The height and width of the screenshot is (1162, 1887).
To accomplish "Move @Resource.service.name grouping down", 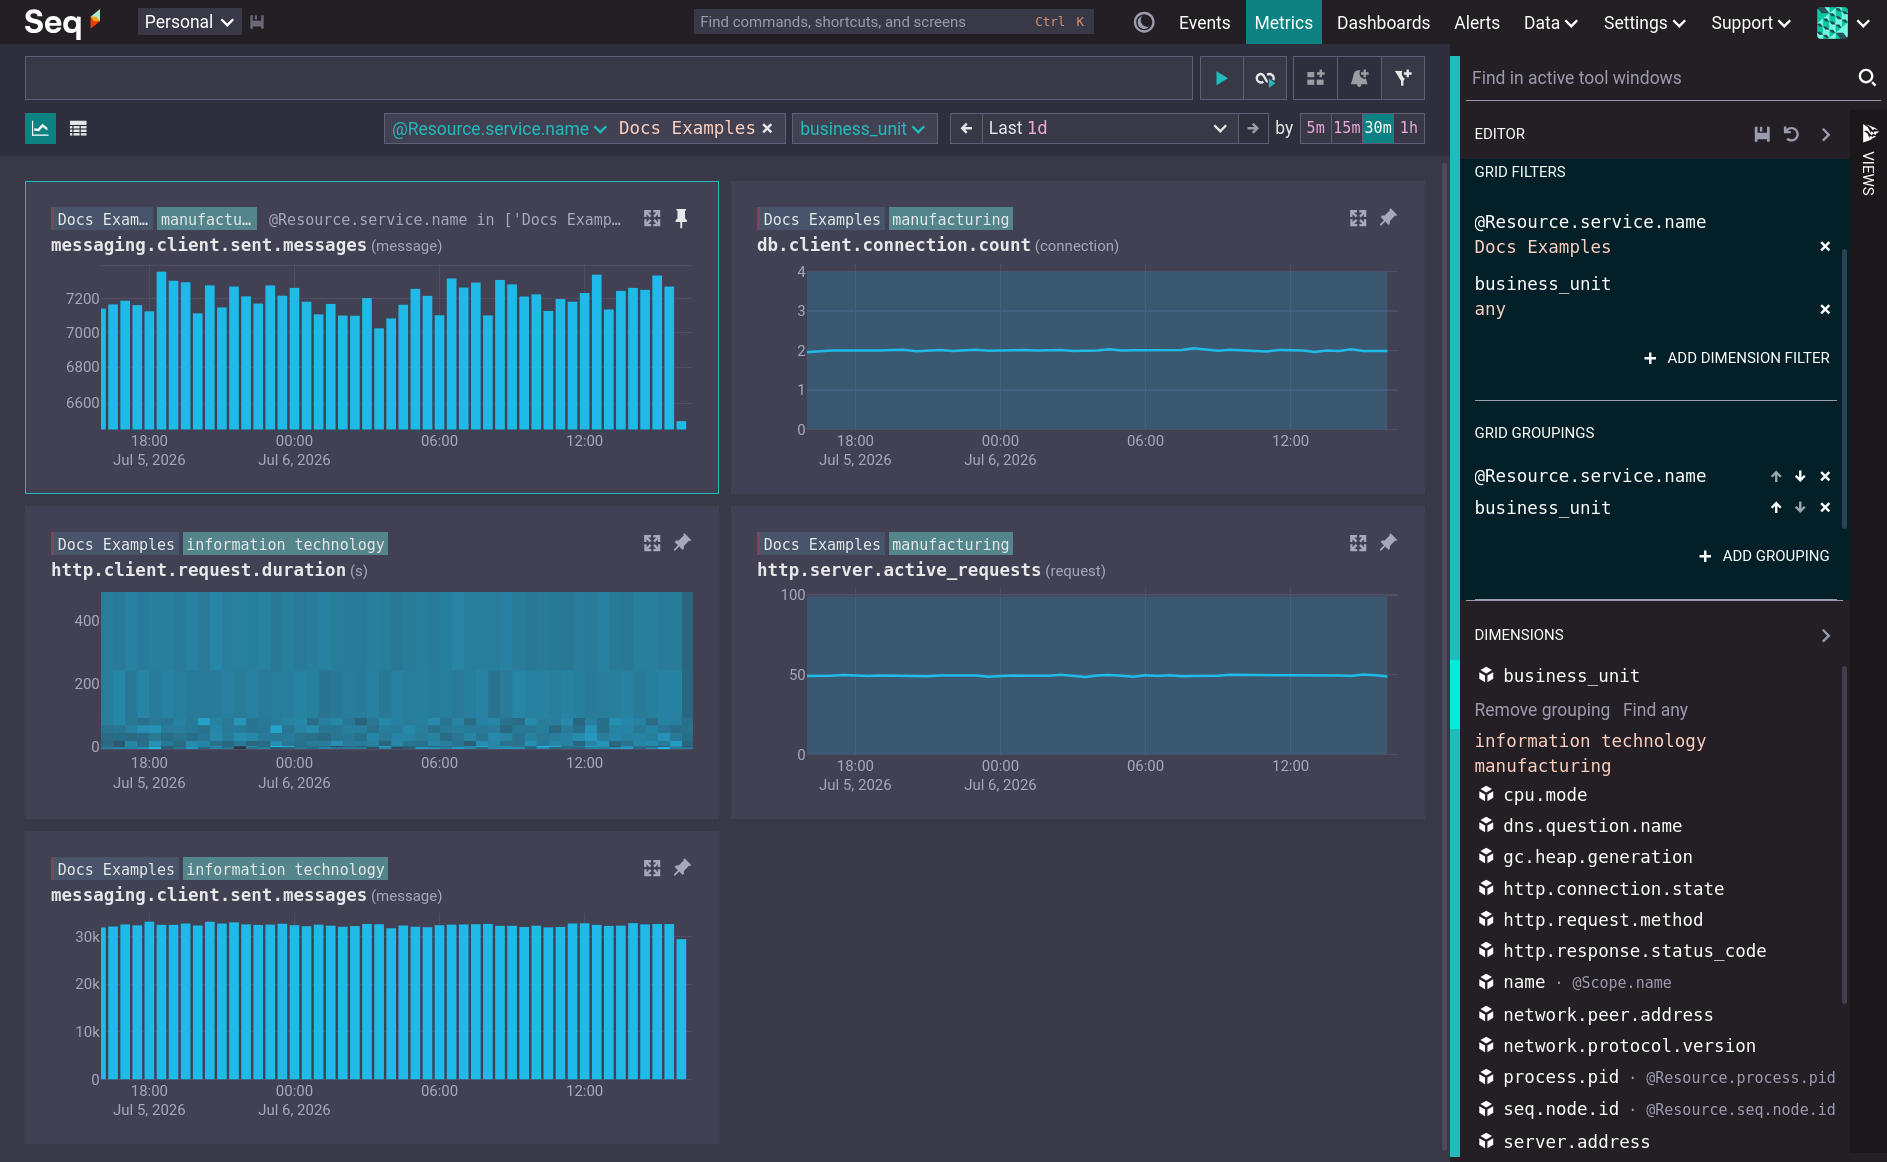I will point(1800,476).
